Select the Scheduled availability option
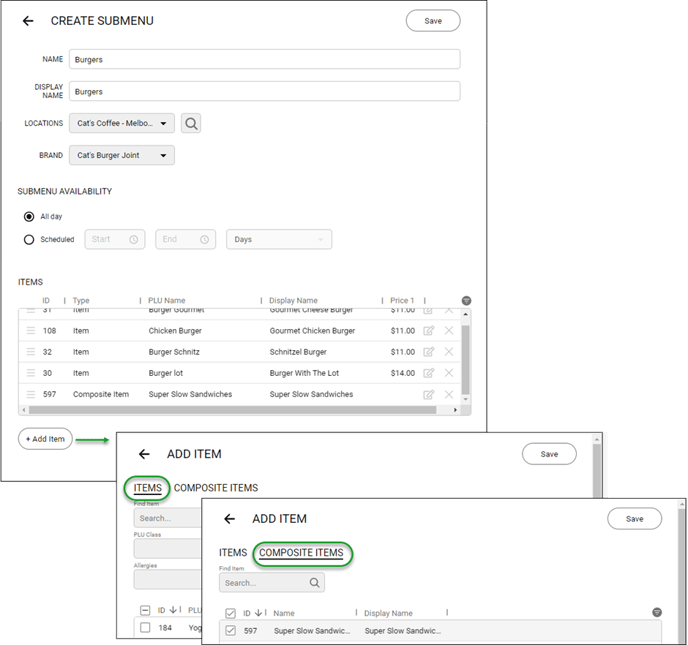The image size is (688, 645). (29, 240)
